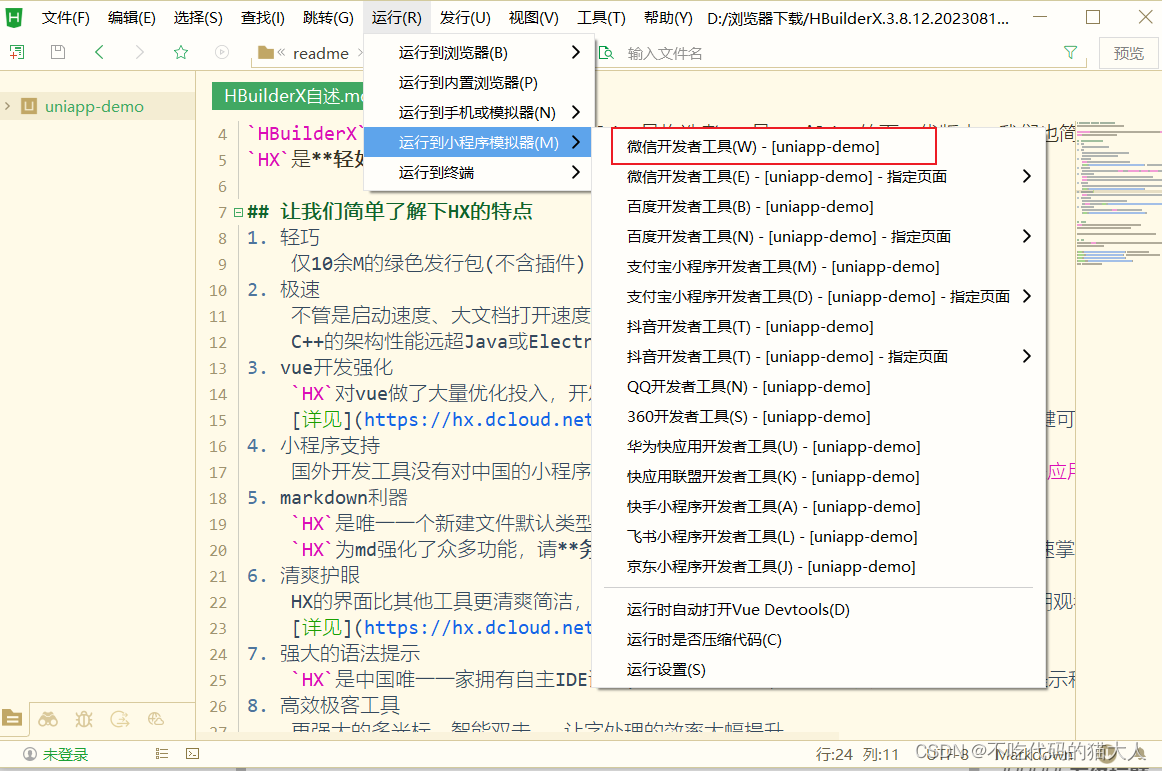Image resolution: width=1162 pixels, height=771 pixels.
Task: Save the current file with the disk icon
Action: [x=57, y=51]
